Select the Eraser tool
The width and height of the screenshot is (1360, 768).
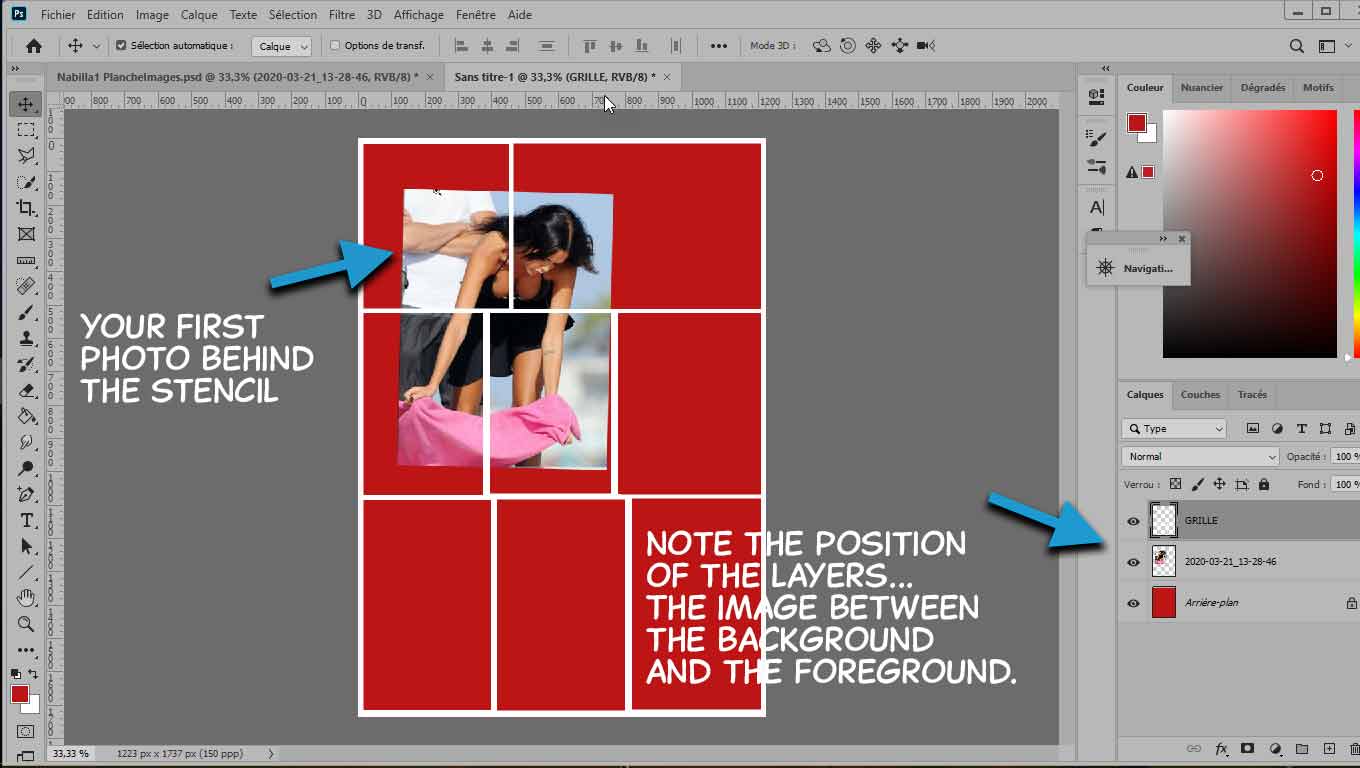click(x=26, y=390)
